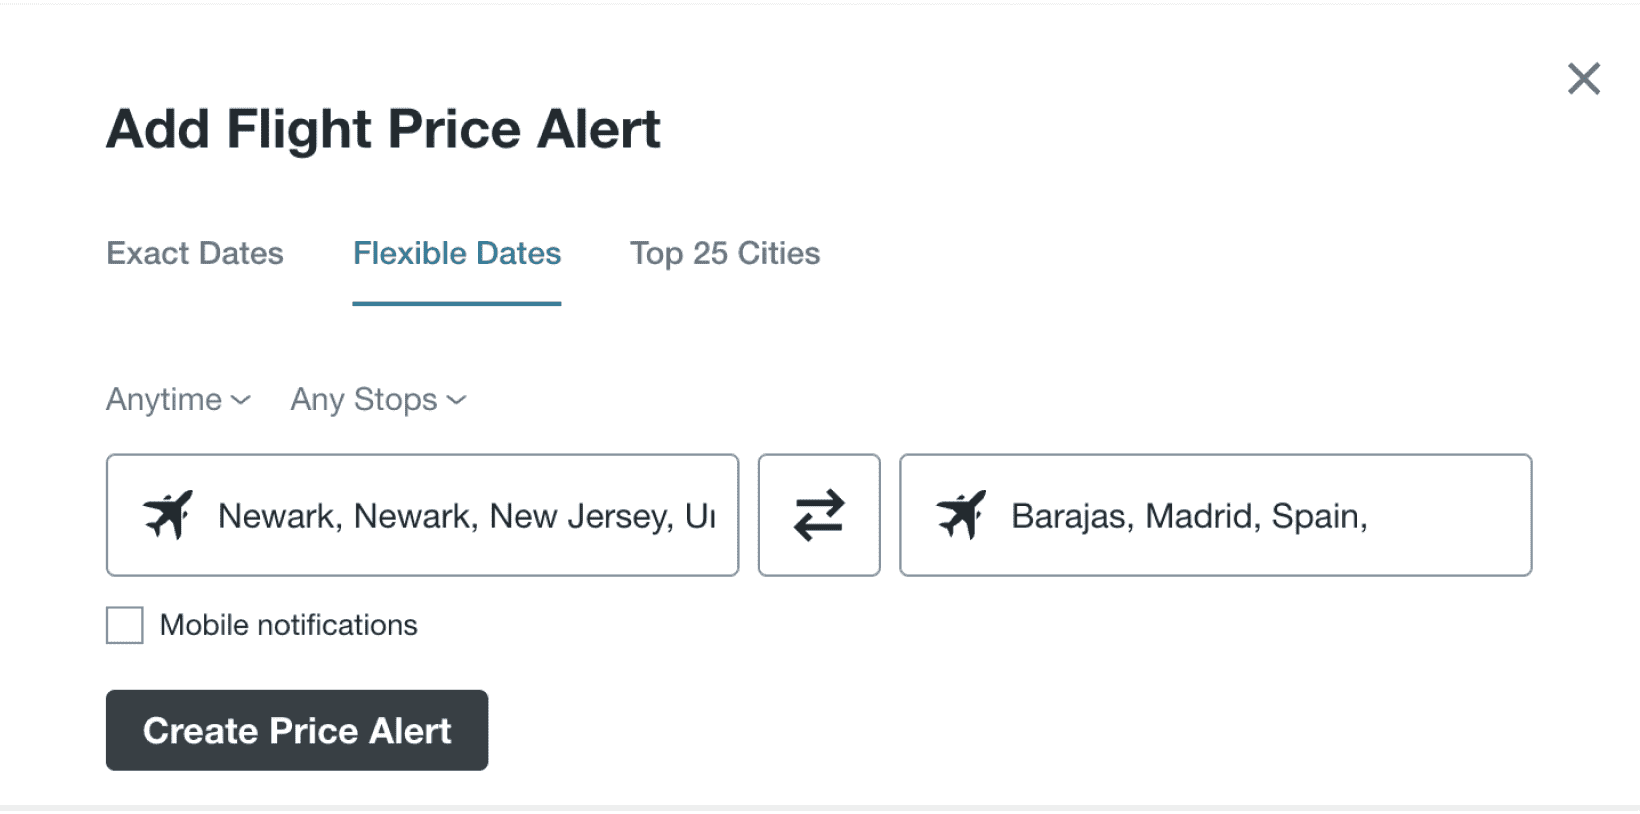Screen dimensions: 1640x814
Task: Click the origin text 'Newark, Newark, New Jersey'
Action: (x=445, y=516)
